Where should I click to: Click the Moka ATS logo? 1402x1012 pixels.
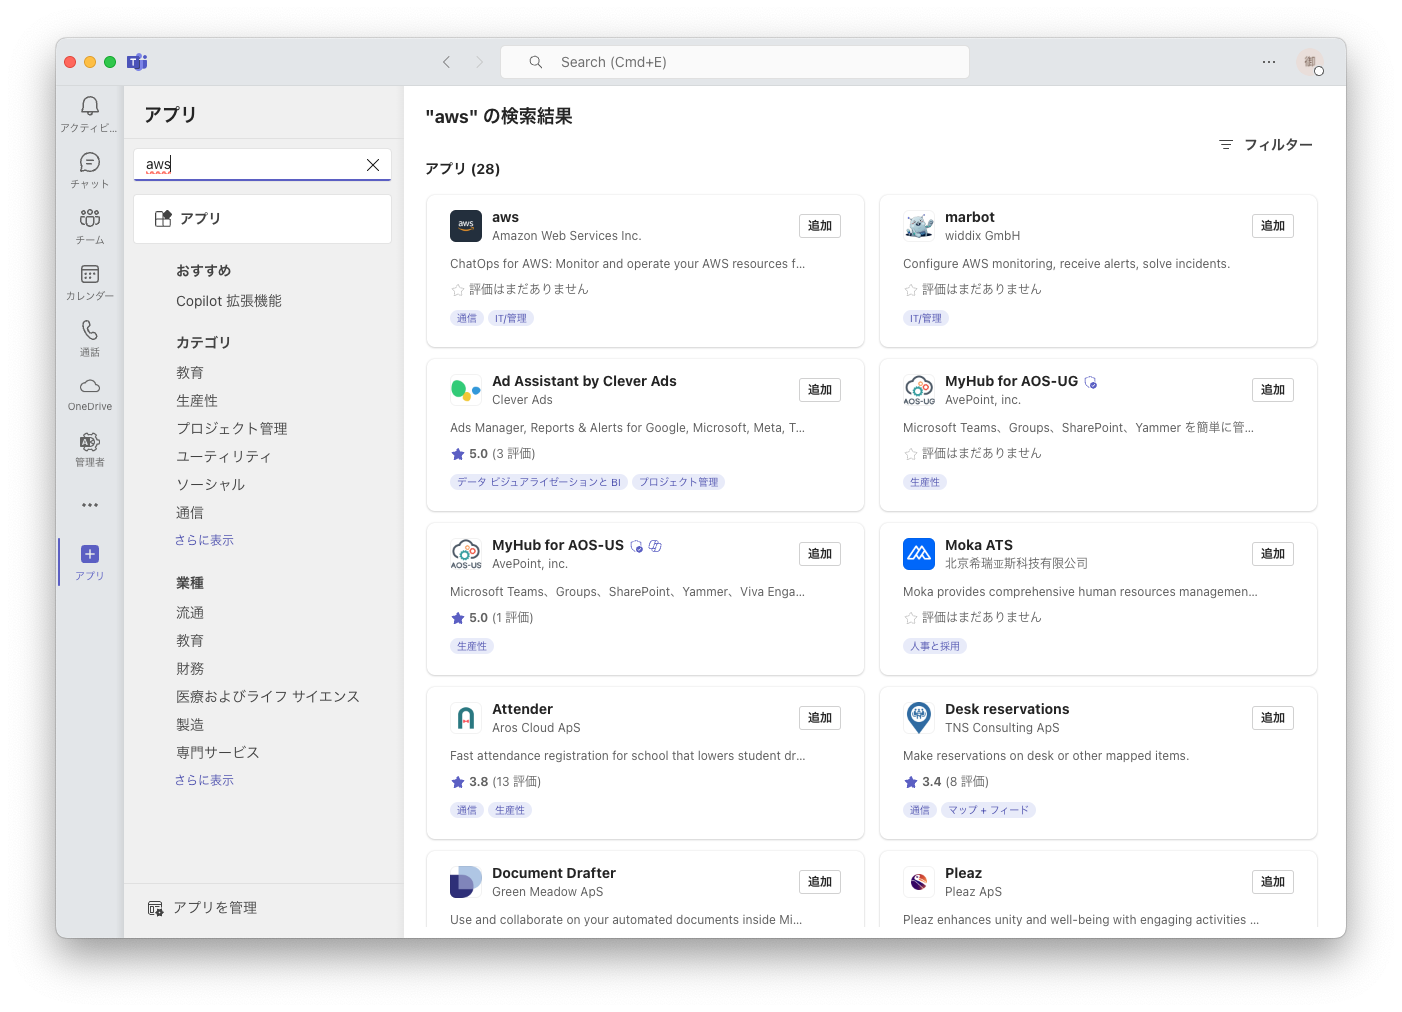pos(919,554)
